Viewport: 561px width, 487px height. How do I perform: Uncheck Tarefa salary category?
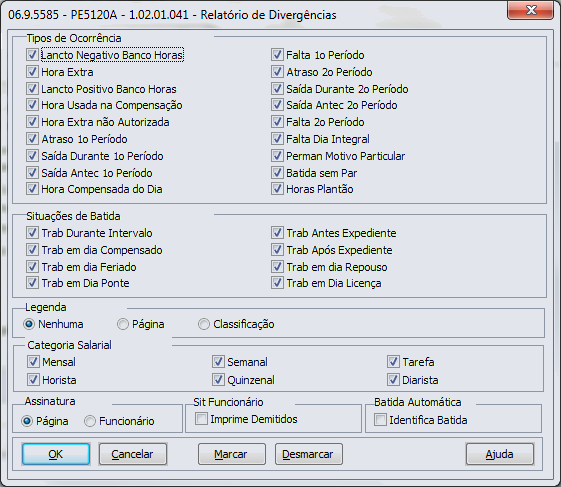pyautogui.click(x=393, y=361)
